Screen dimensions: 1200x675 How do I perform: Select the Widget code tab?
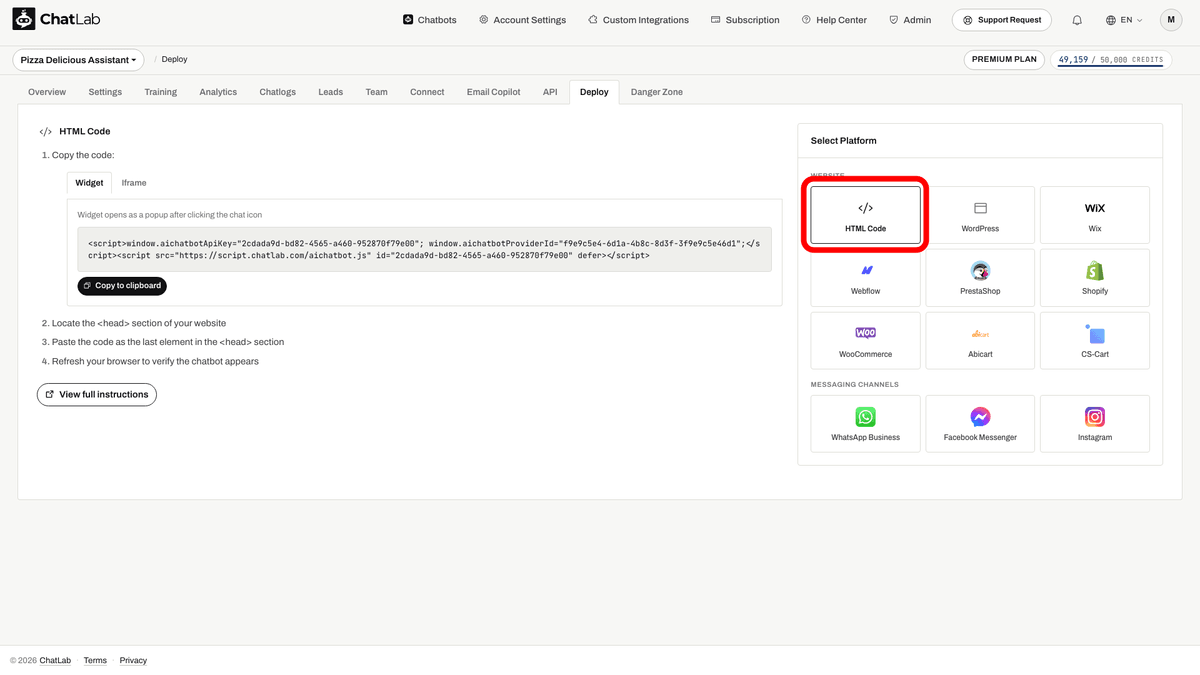(x=89, y=183)
